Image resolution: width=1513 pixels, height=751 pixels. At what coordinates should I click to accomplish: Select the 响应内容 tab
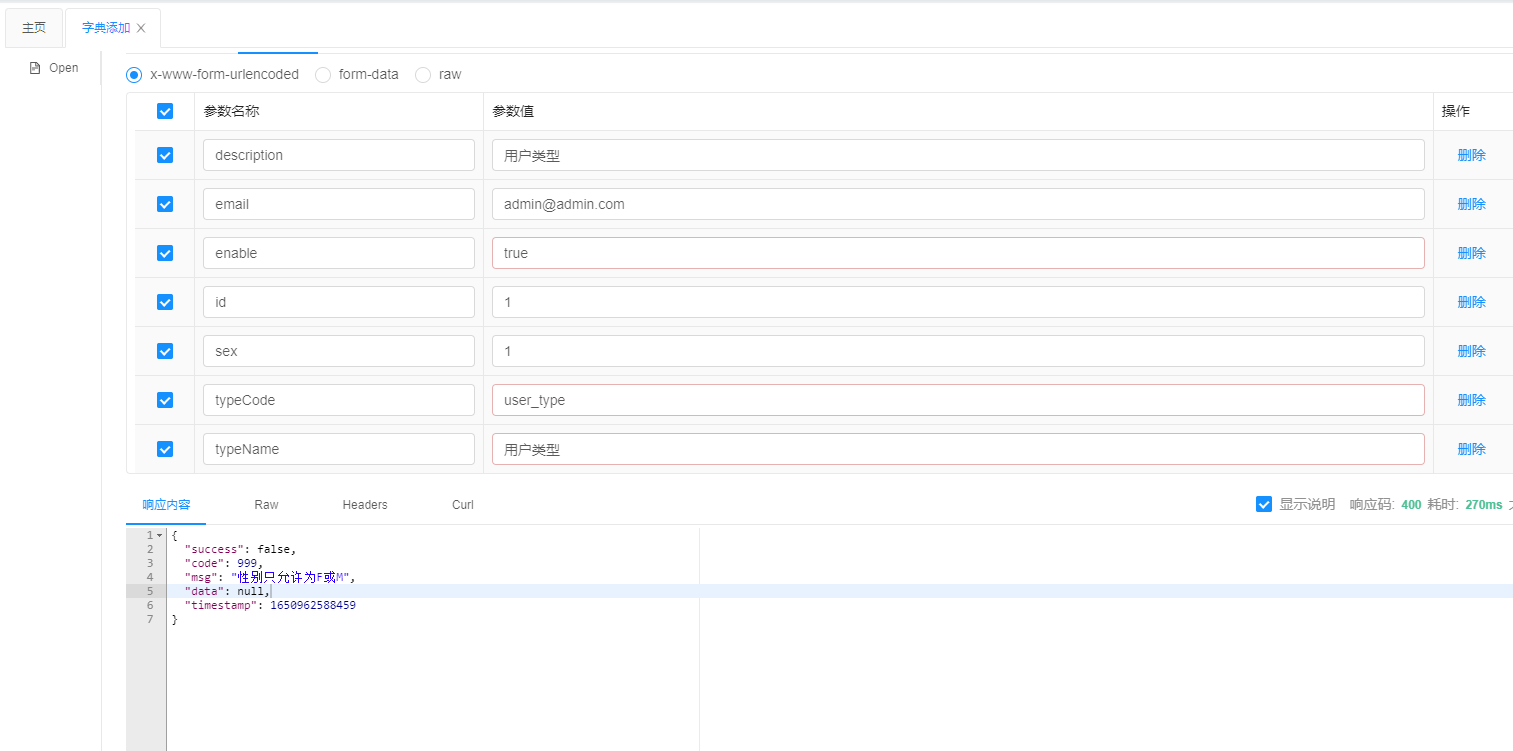[x=166, y=505]
